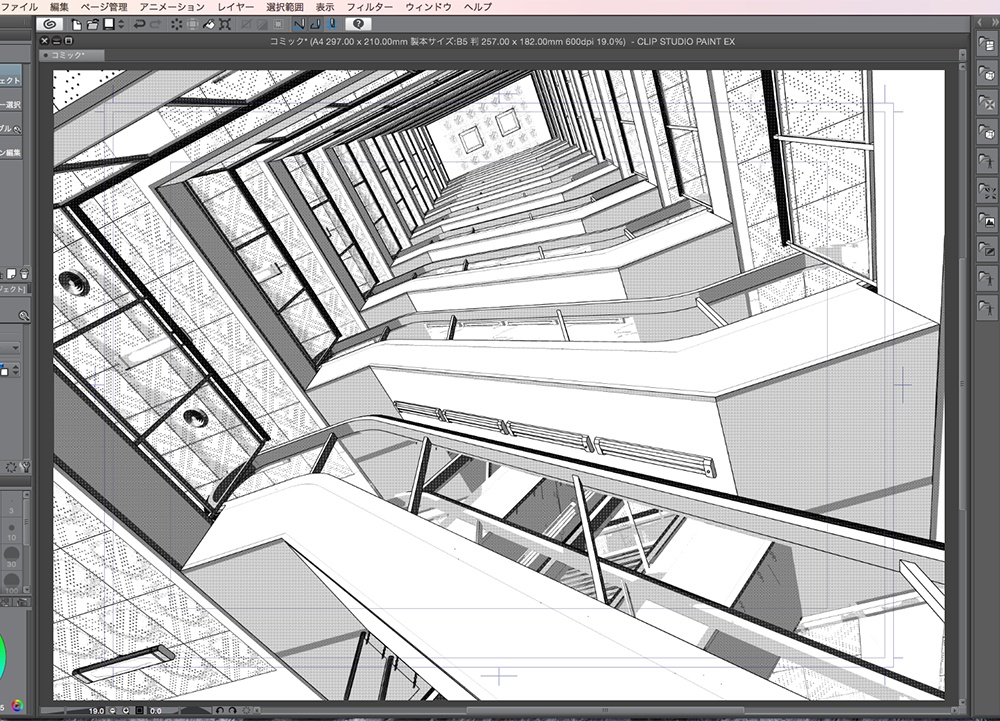This screenshot has height=721, width=1000.
Task: Open the ウィンドウ menu
Action: [428, 7]
